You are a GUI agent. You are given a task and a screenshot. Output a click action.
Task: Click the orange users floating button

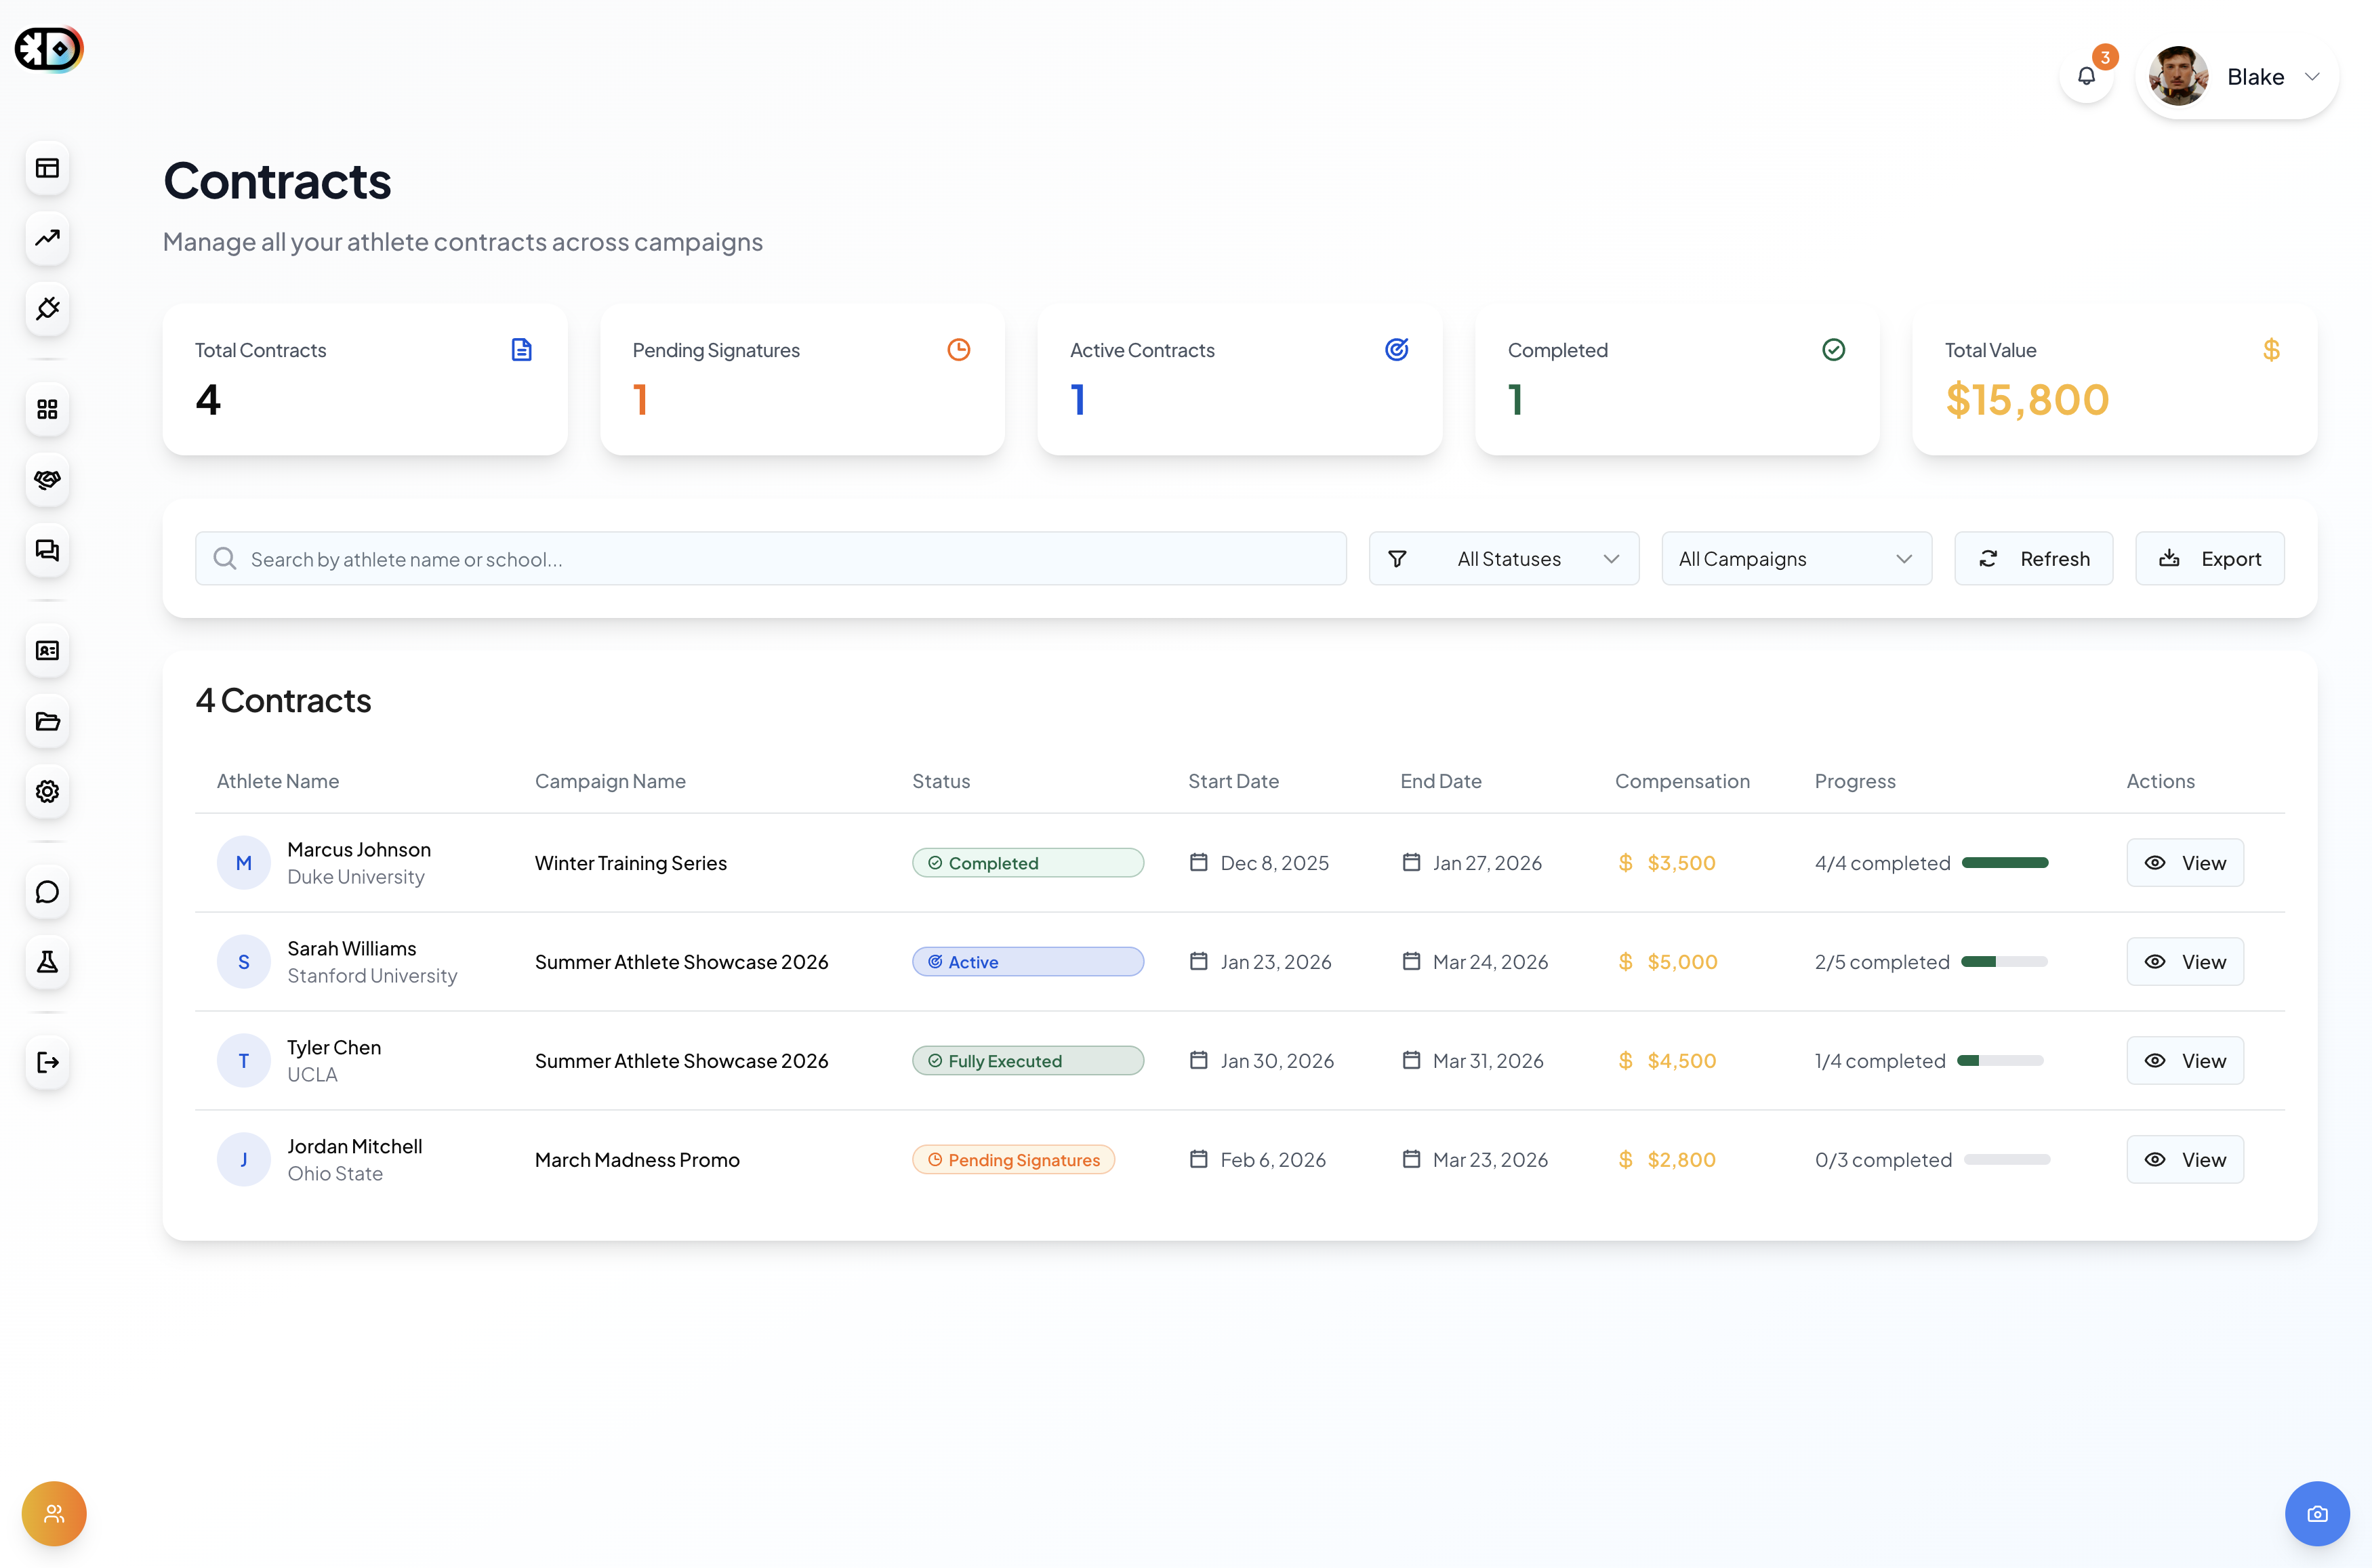click(54, 1513)
